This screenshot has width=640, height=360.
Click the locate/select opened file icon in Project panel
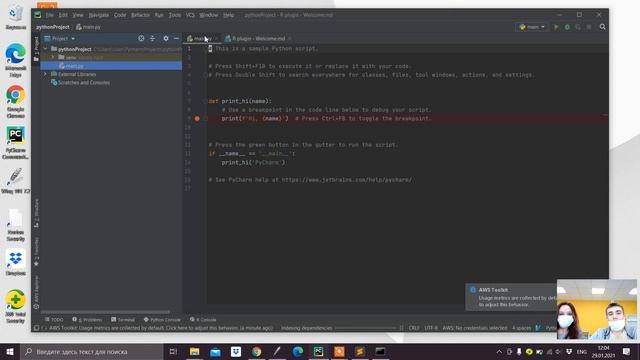point(141,38)
